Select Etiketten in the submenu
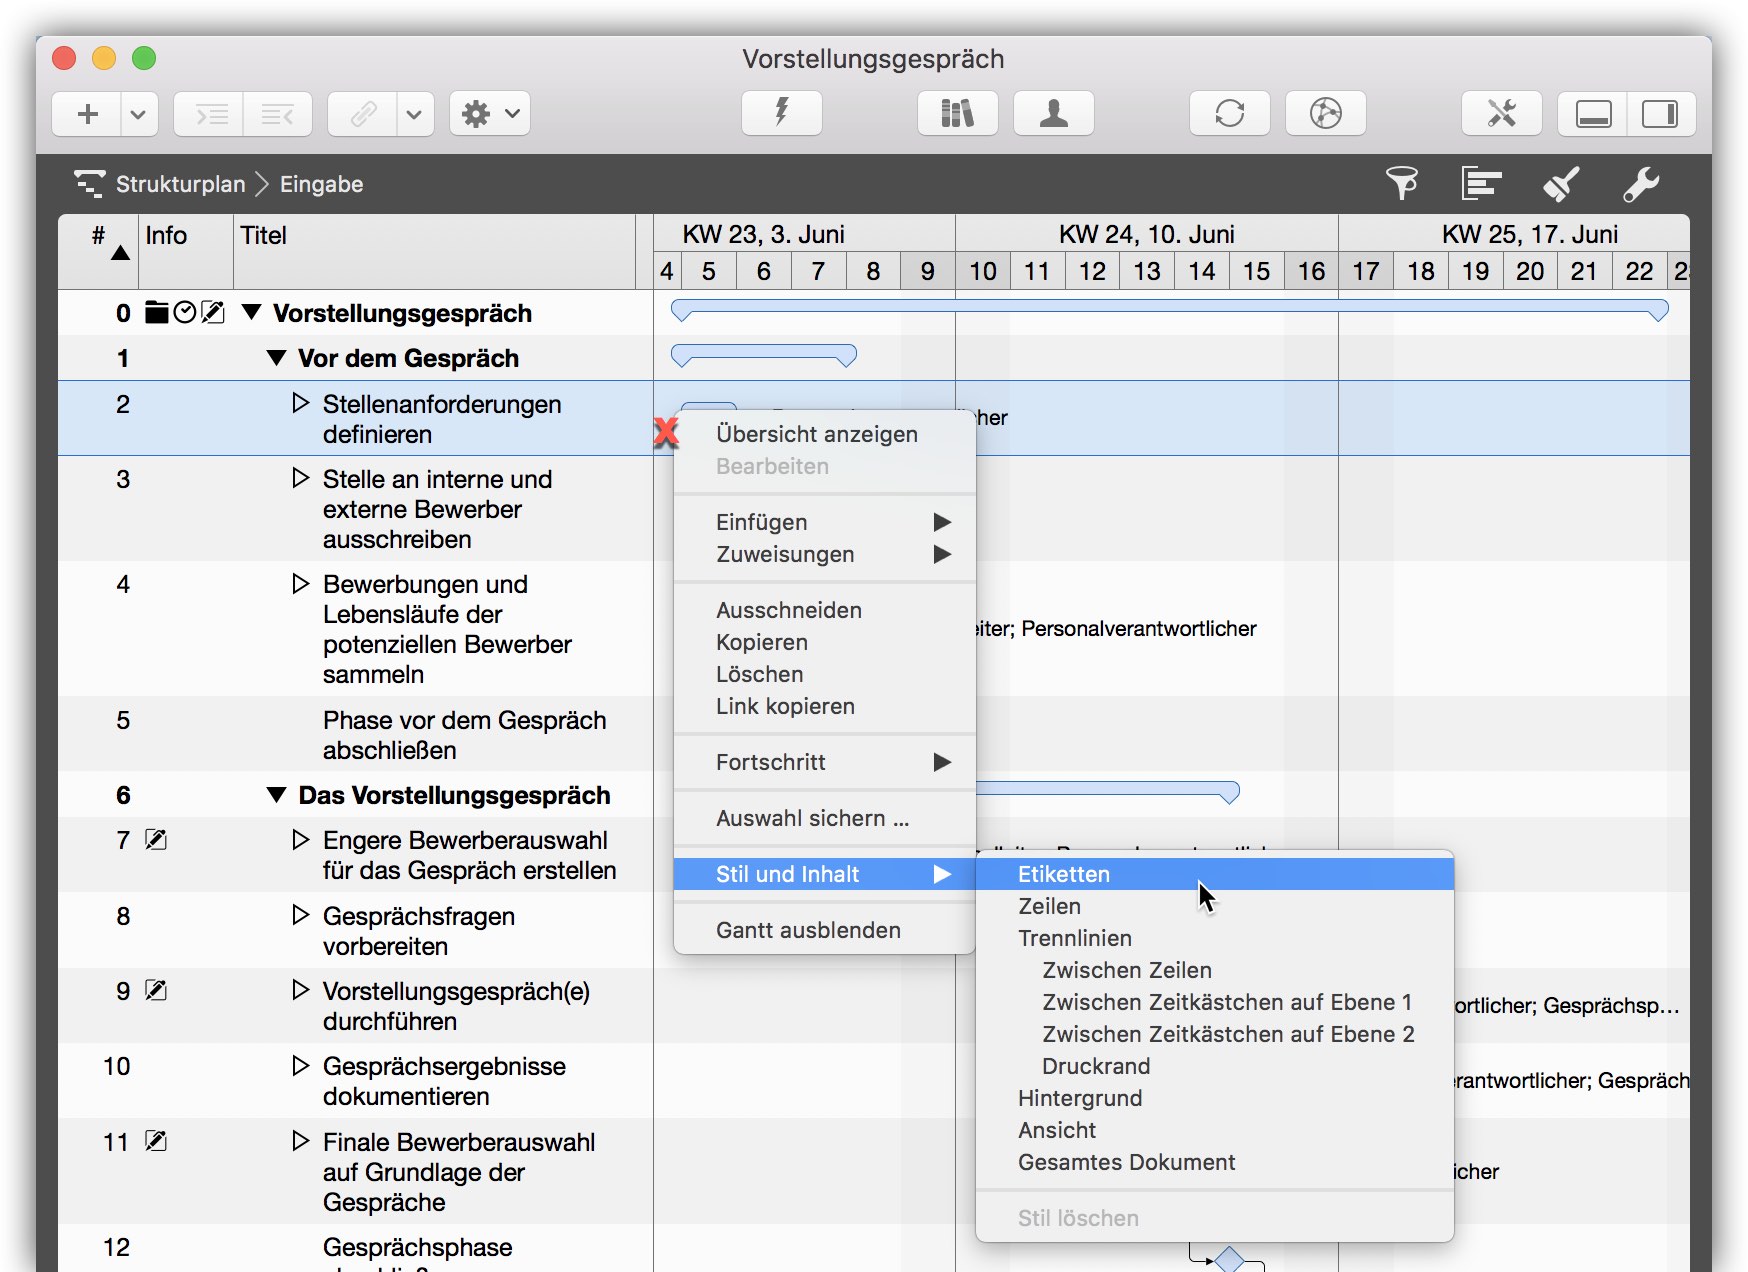 (1064, 874)
